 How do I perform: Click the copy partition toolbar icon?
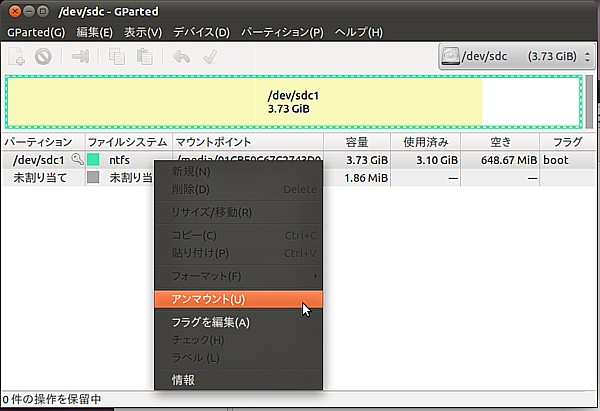click(x=117, y=57)
